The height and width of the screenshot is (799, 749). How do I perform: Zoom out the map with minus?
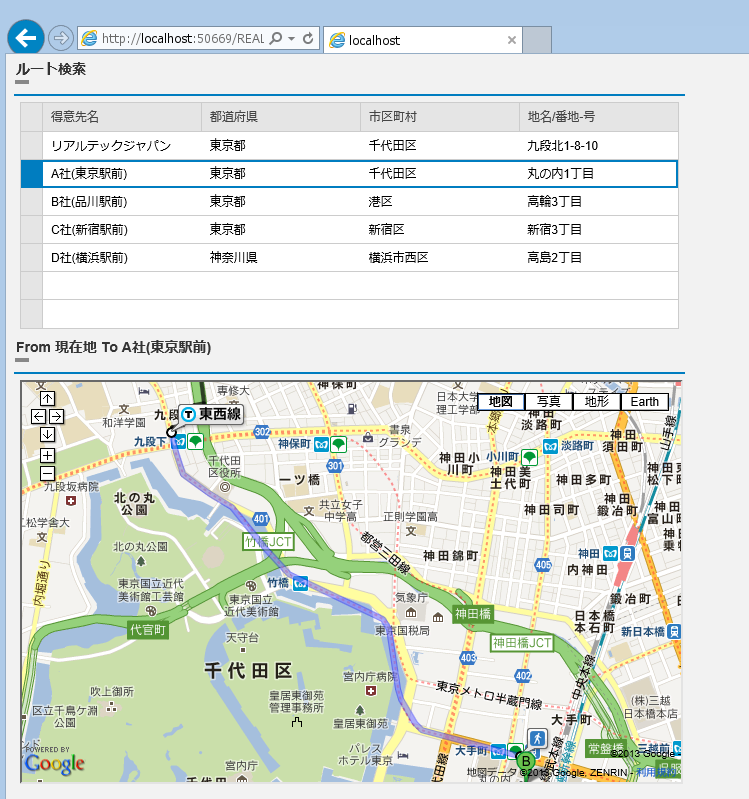tap(47, 473)
